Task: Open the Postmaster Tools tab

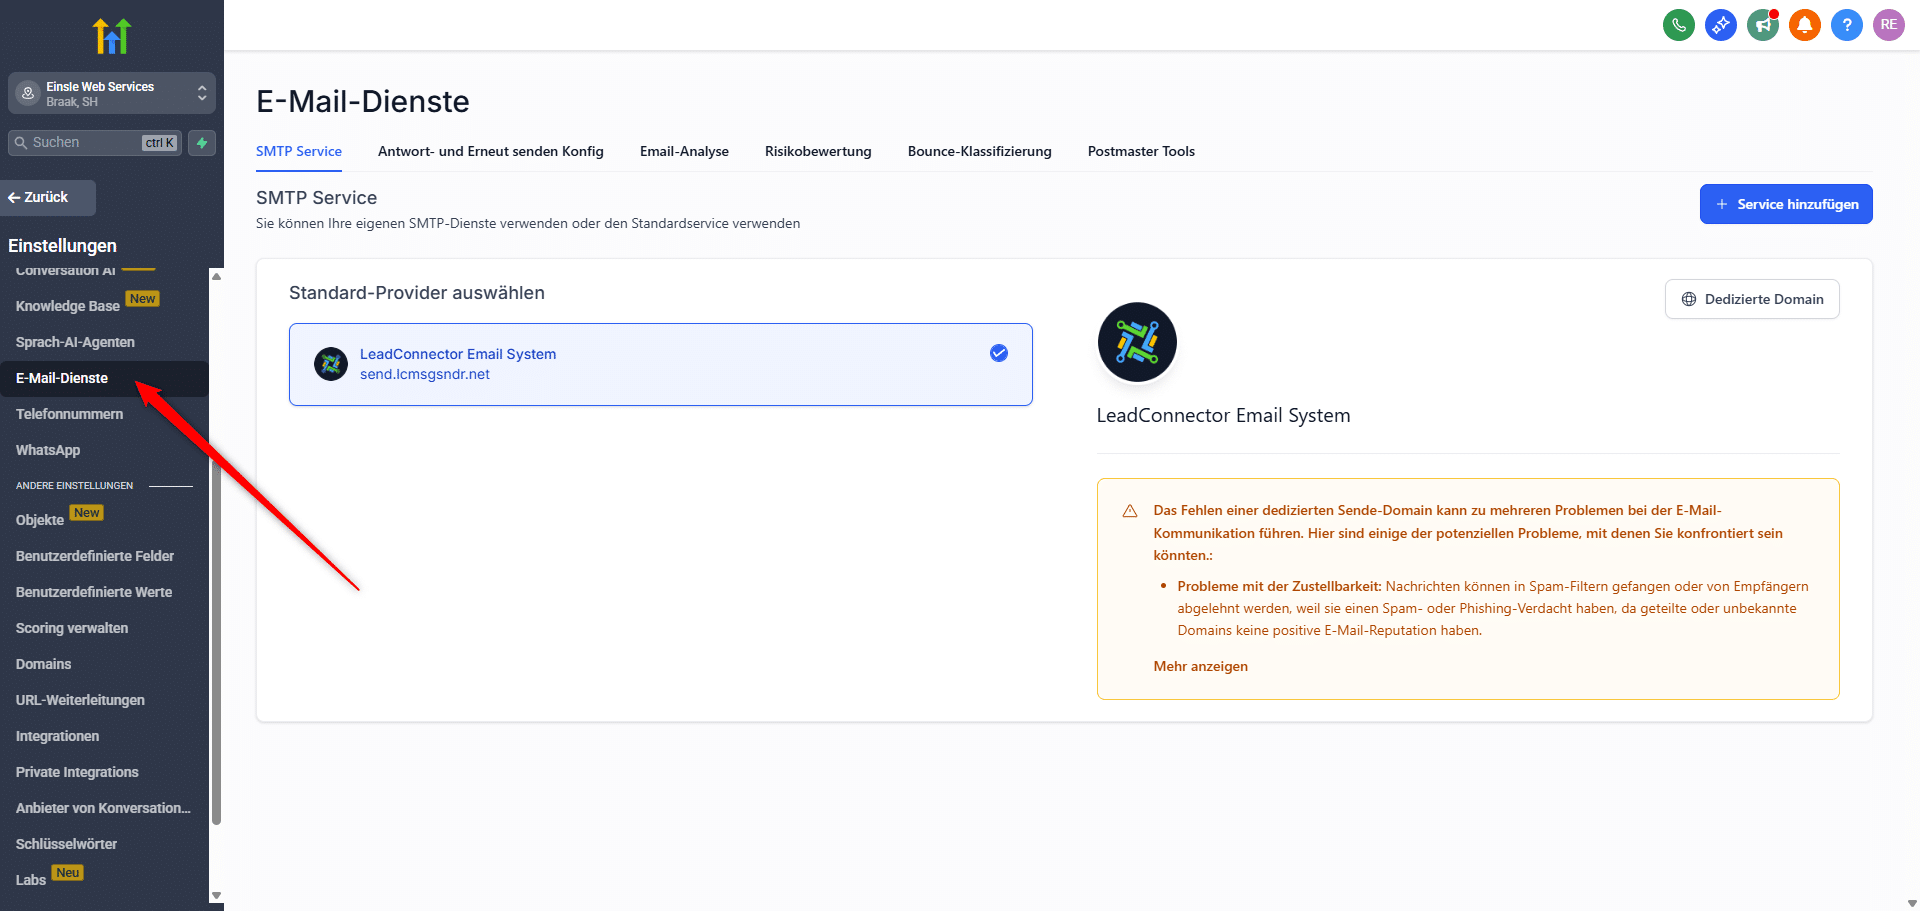Action: pos(1141,151)
